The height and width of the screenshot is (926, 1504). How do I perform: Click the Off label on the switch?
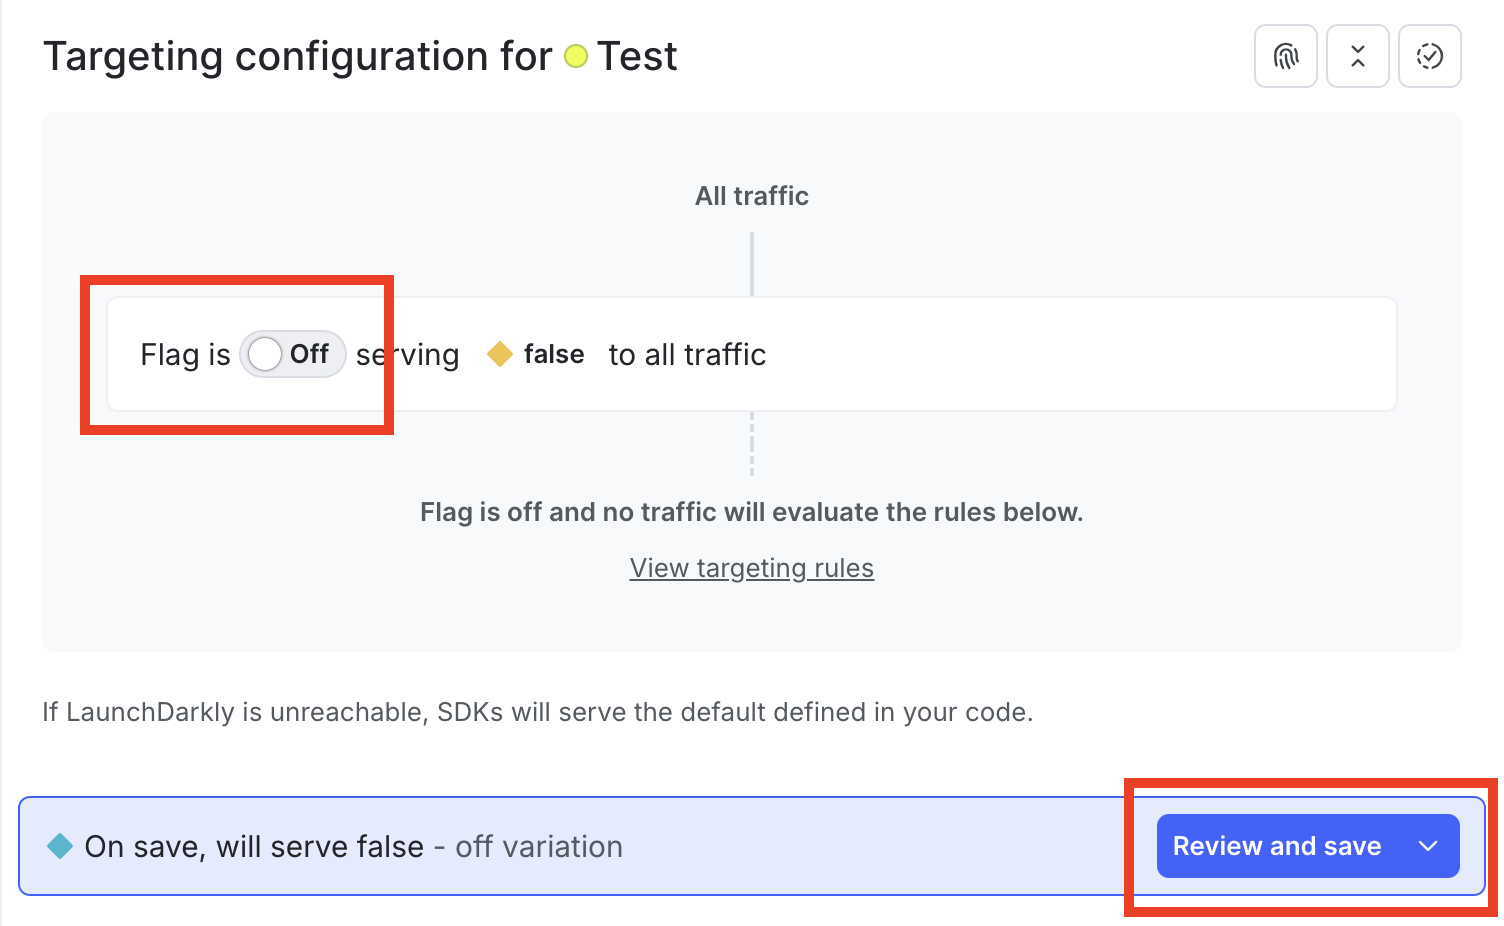310,353
